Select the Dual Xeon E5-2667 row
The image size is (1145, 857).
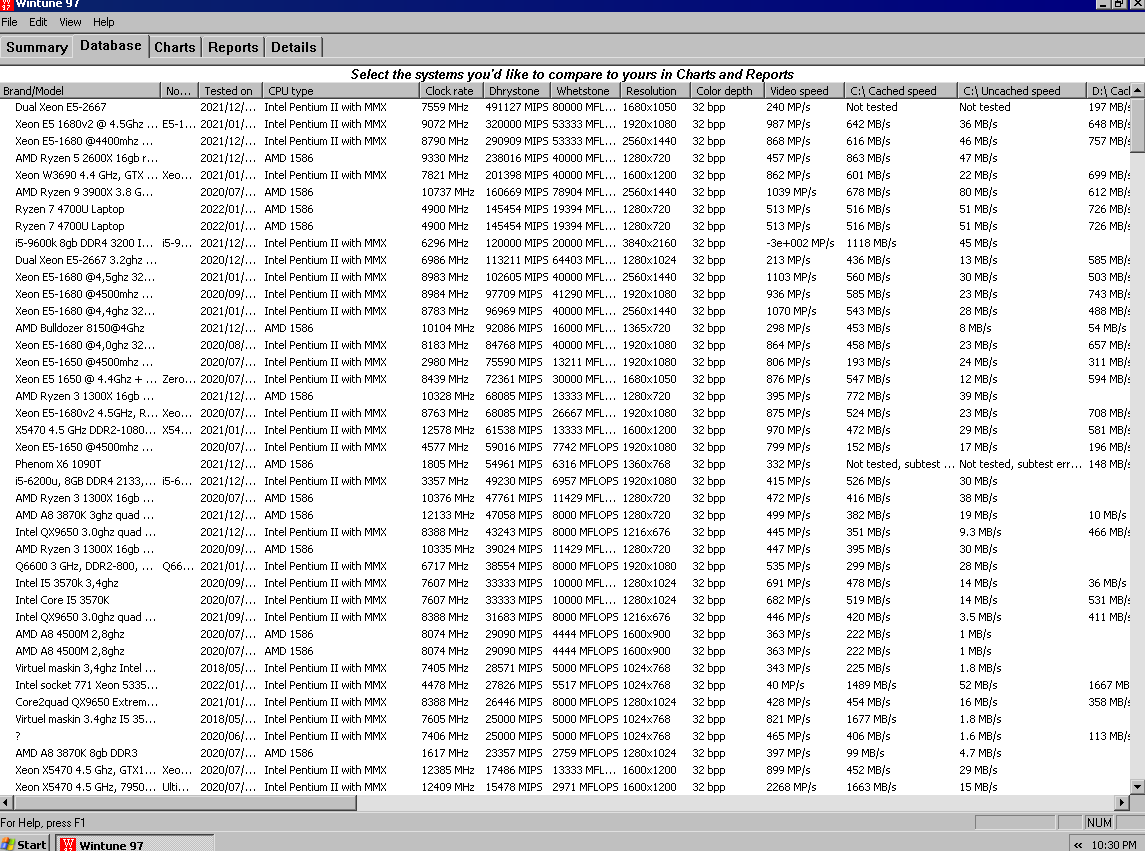pos(565,107)
